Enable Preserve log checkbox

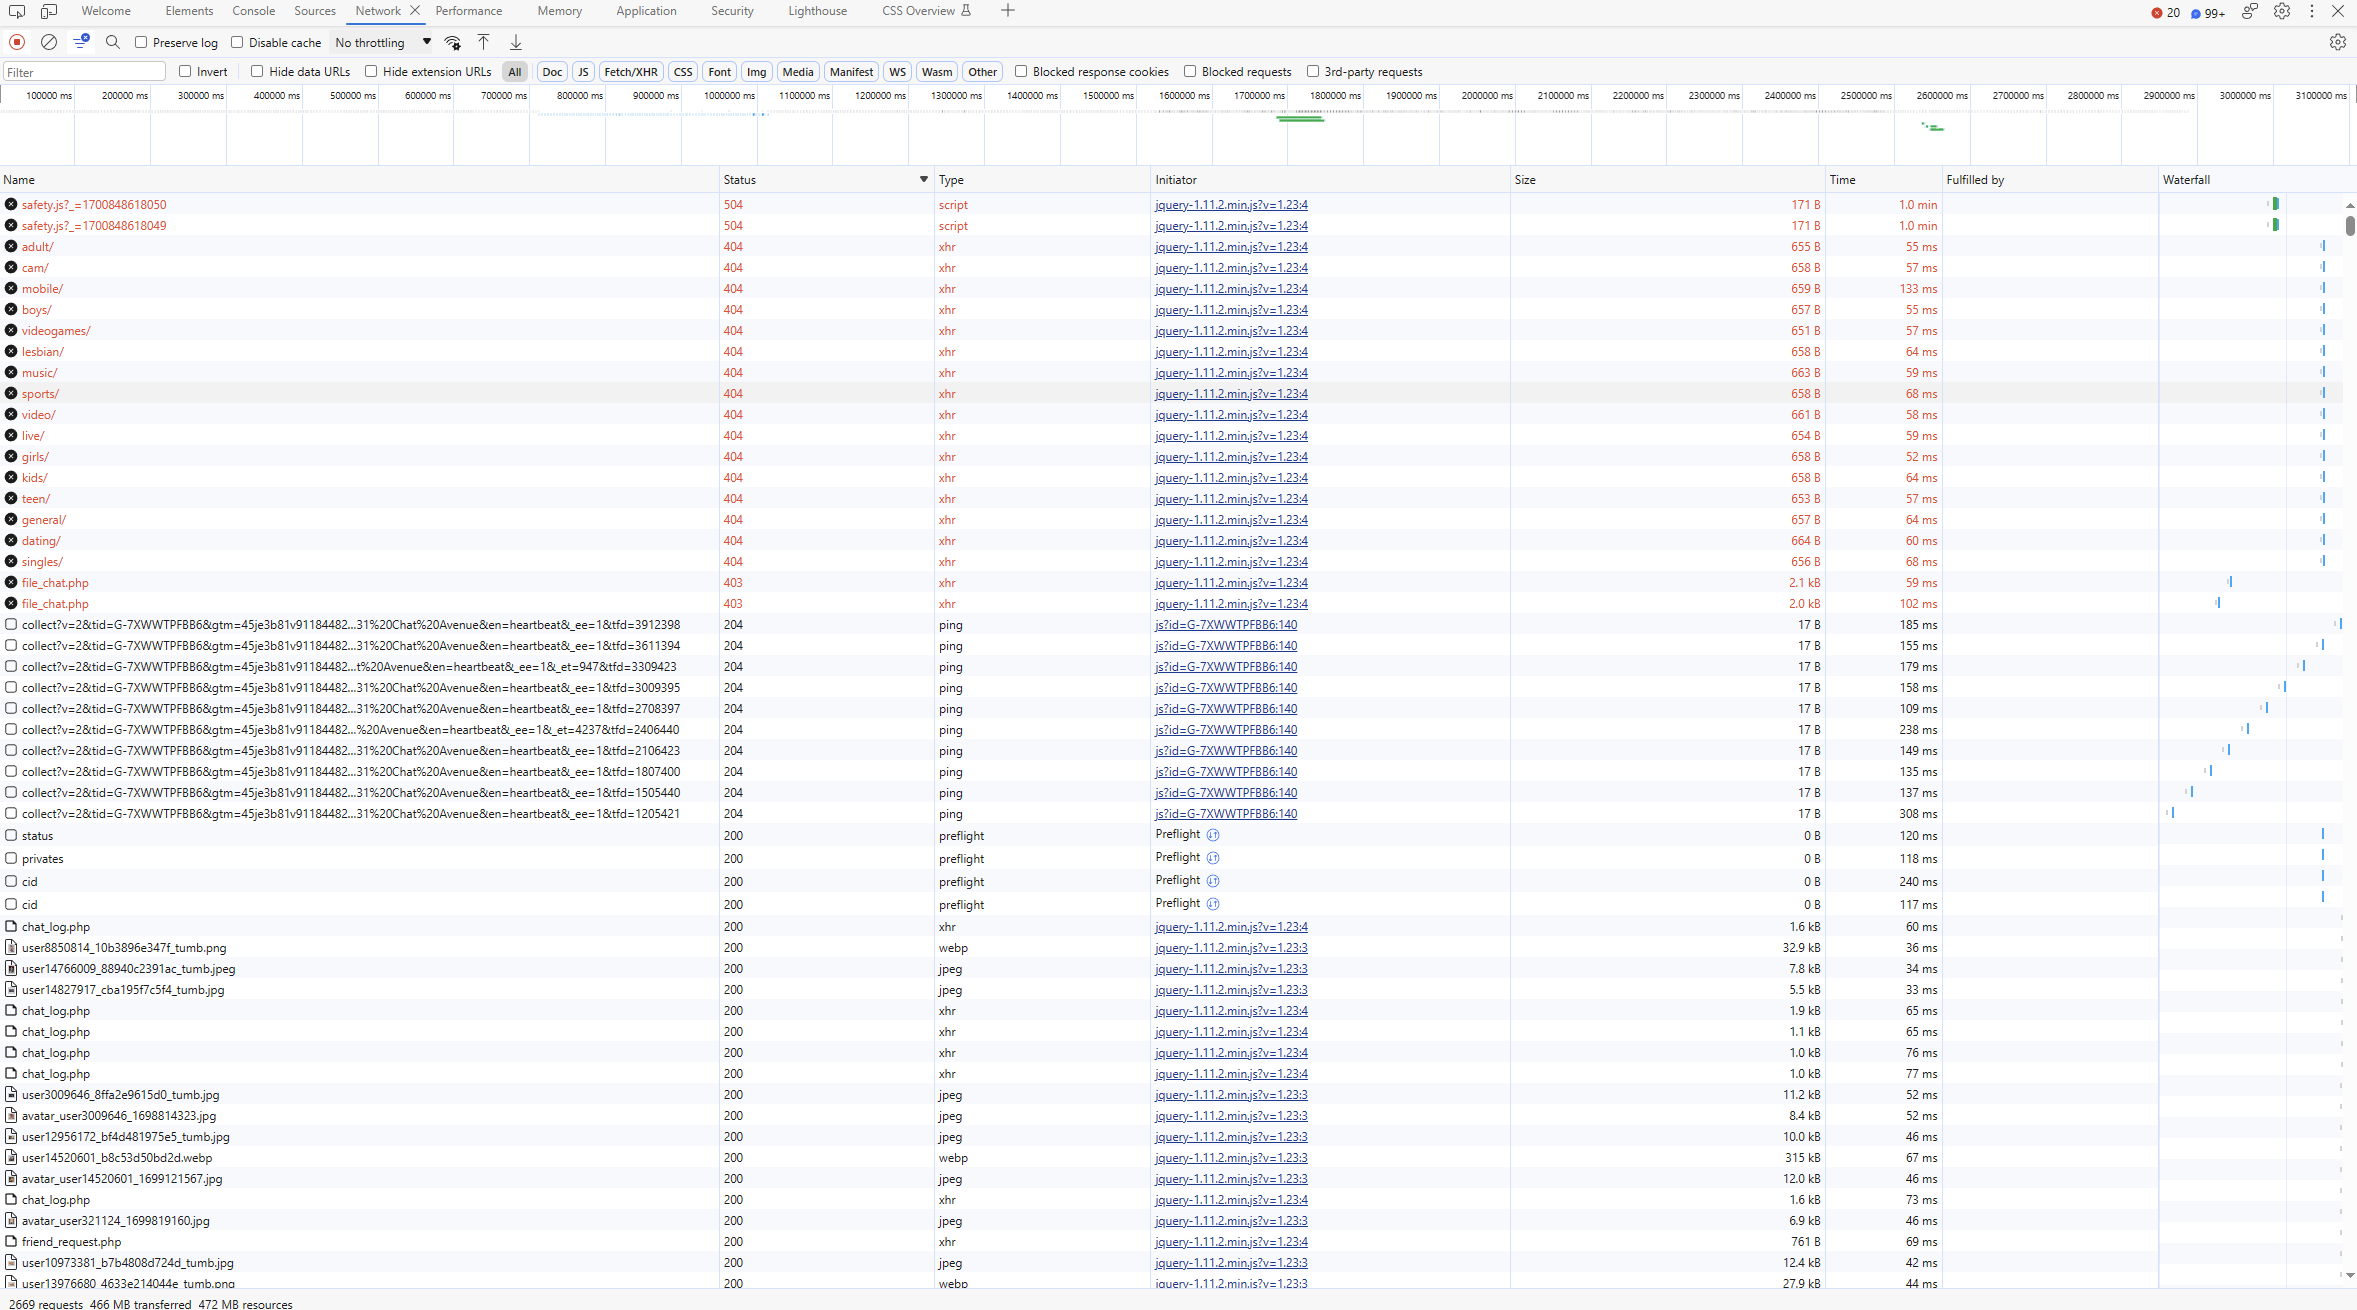pyautogui.click(x=141, y=42)
